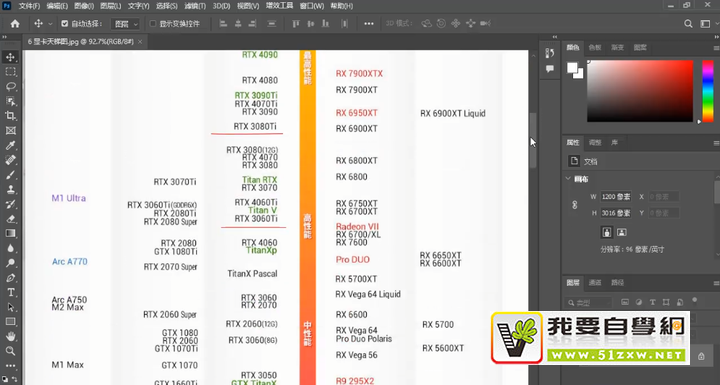Toggle the auto-select checkbox
The width and height of the screenshot is (720, 385).
pyautogui.click(x=64, y=23)
